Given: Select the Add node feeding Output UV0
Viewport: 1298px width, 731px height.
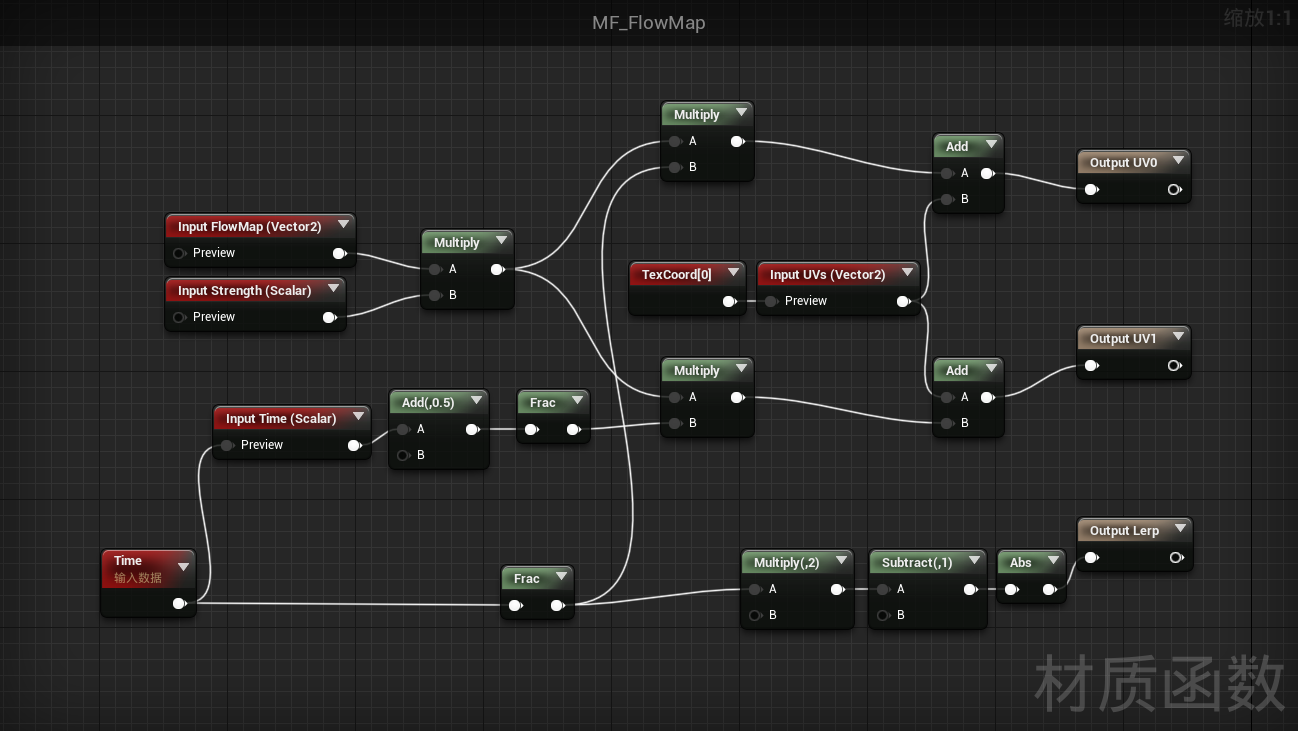Looking at the screenshot, I should (968, 173).
